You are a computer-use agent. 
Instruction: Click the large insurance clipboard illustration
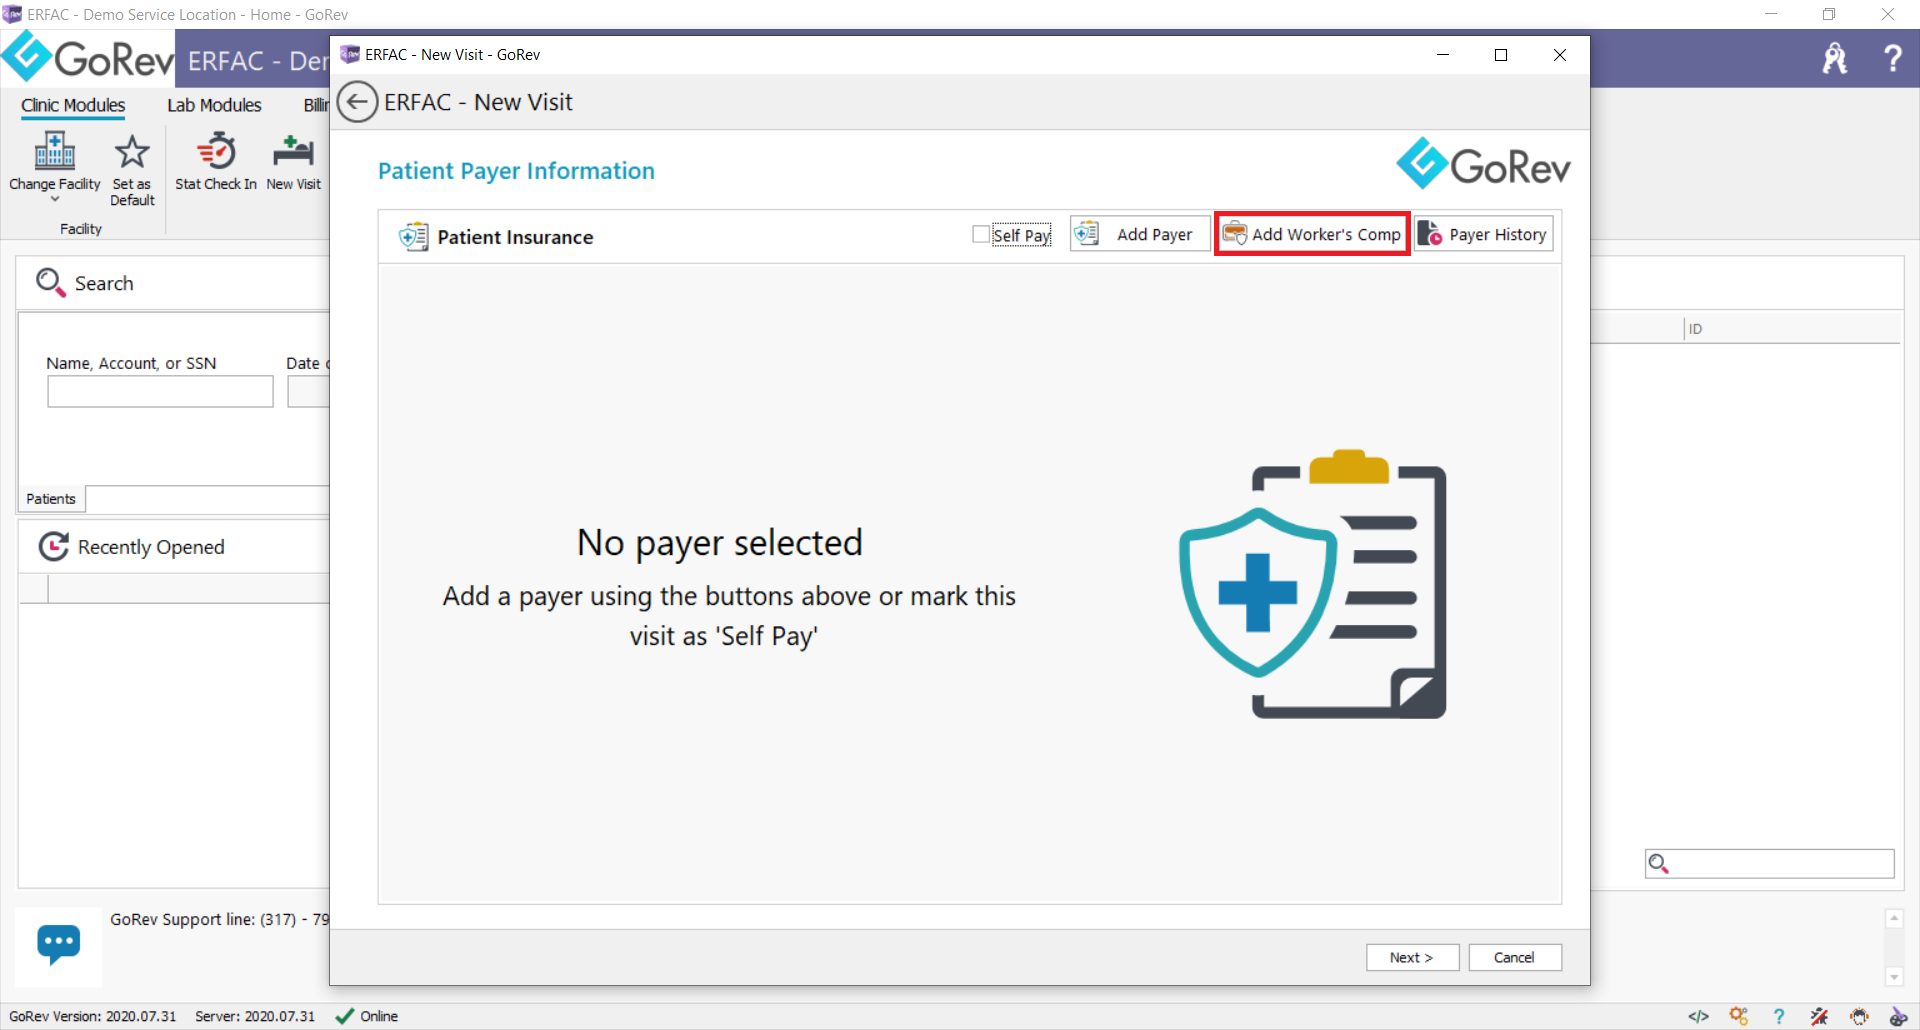point(1313,584)
